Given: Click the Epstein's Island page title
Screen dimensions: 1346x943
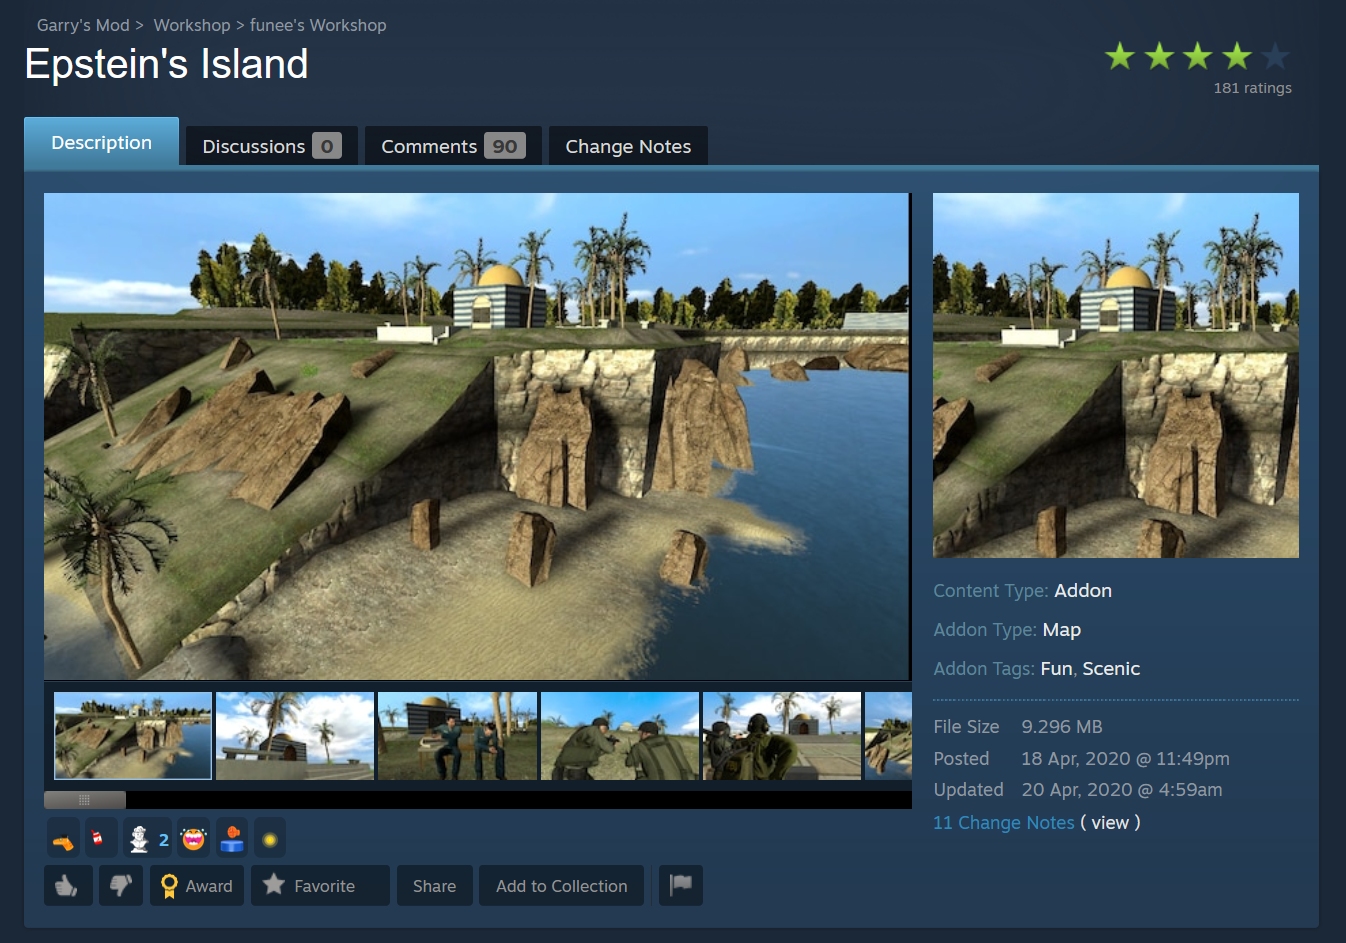Looking at the screenshot, I should [x=166, y=64].
